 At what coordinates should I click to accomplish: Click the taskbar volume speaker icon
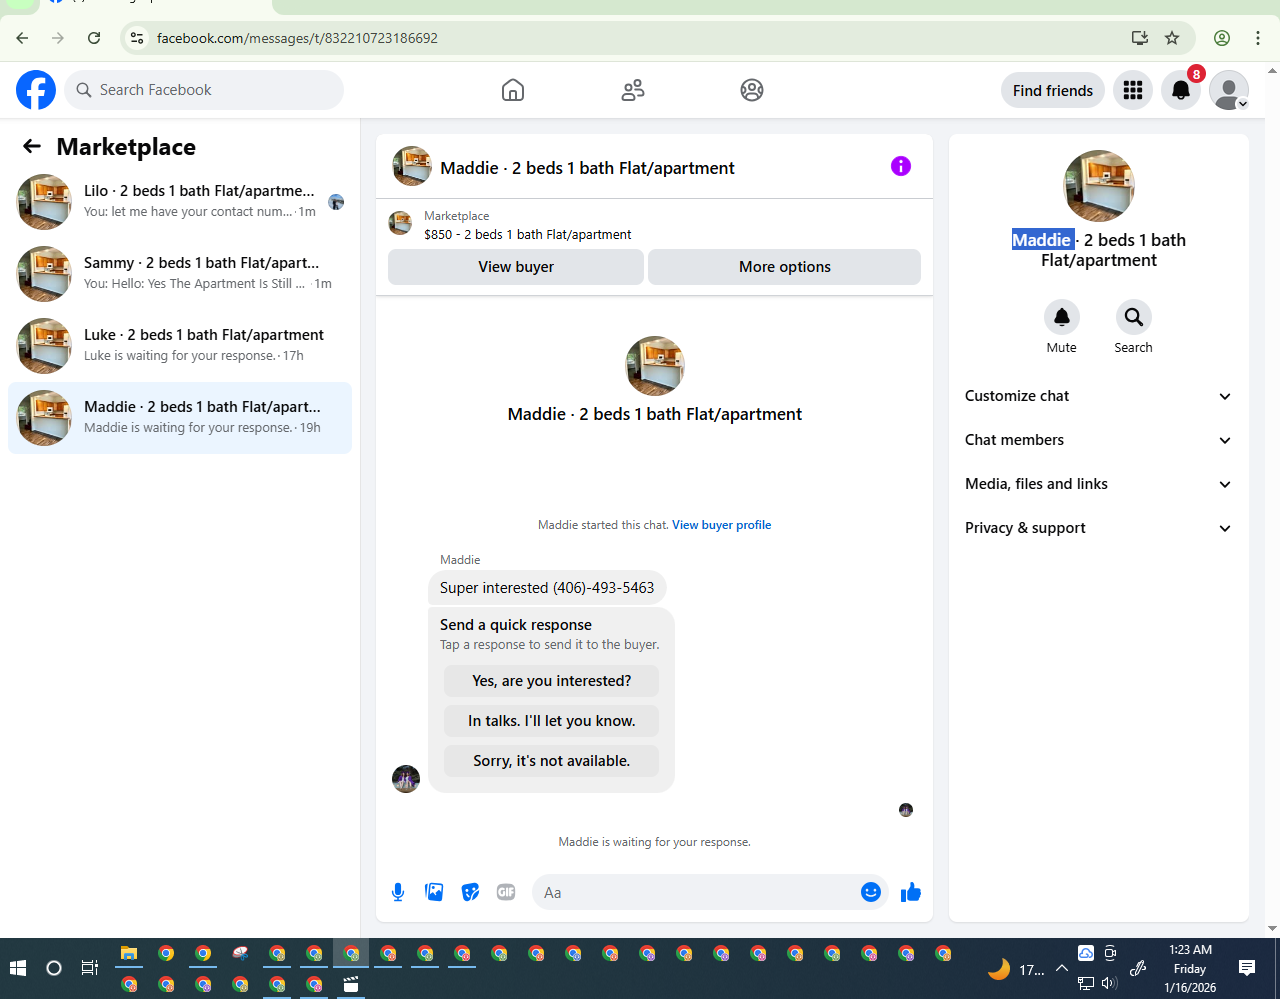click(x=1109, y=984)
